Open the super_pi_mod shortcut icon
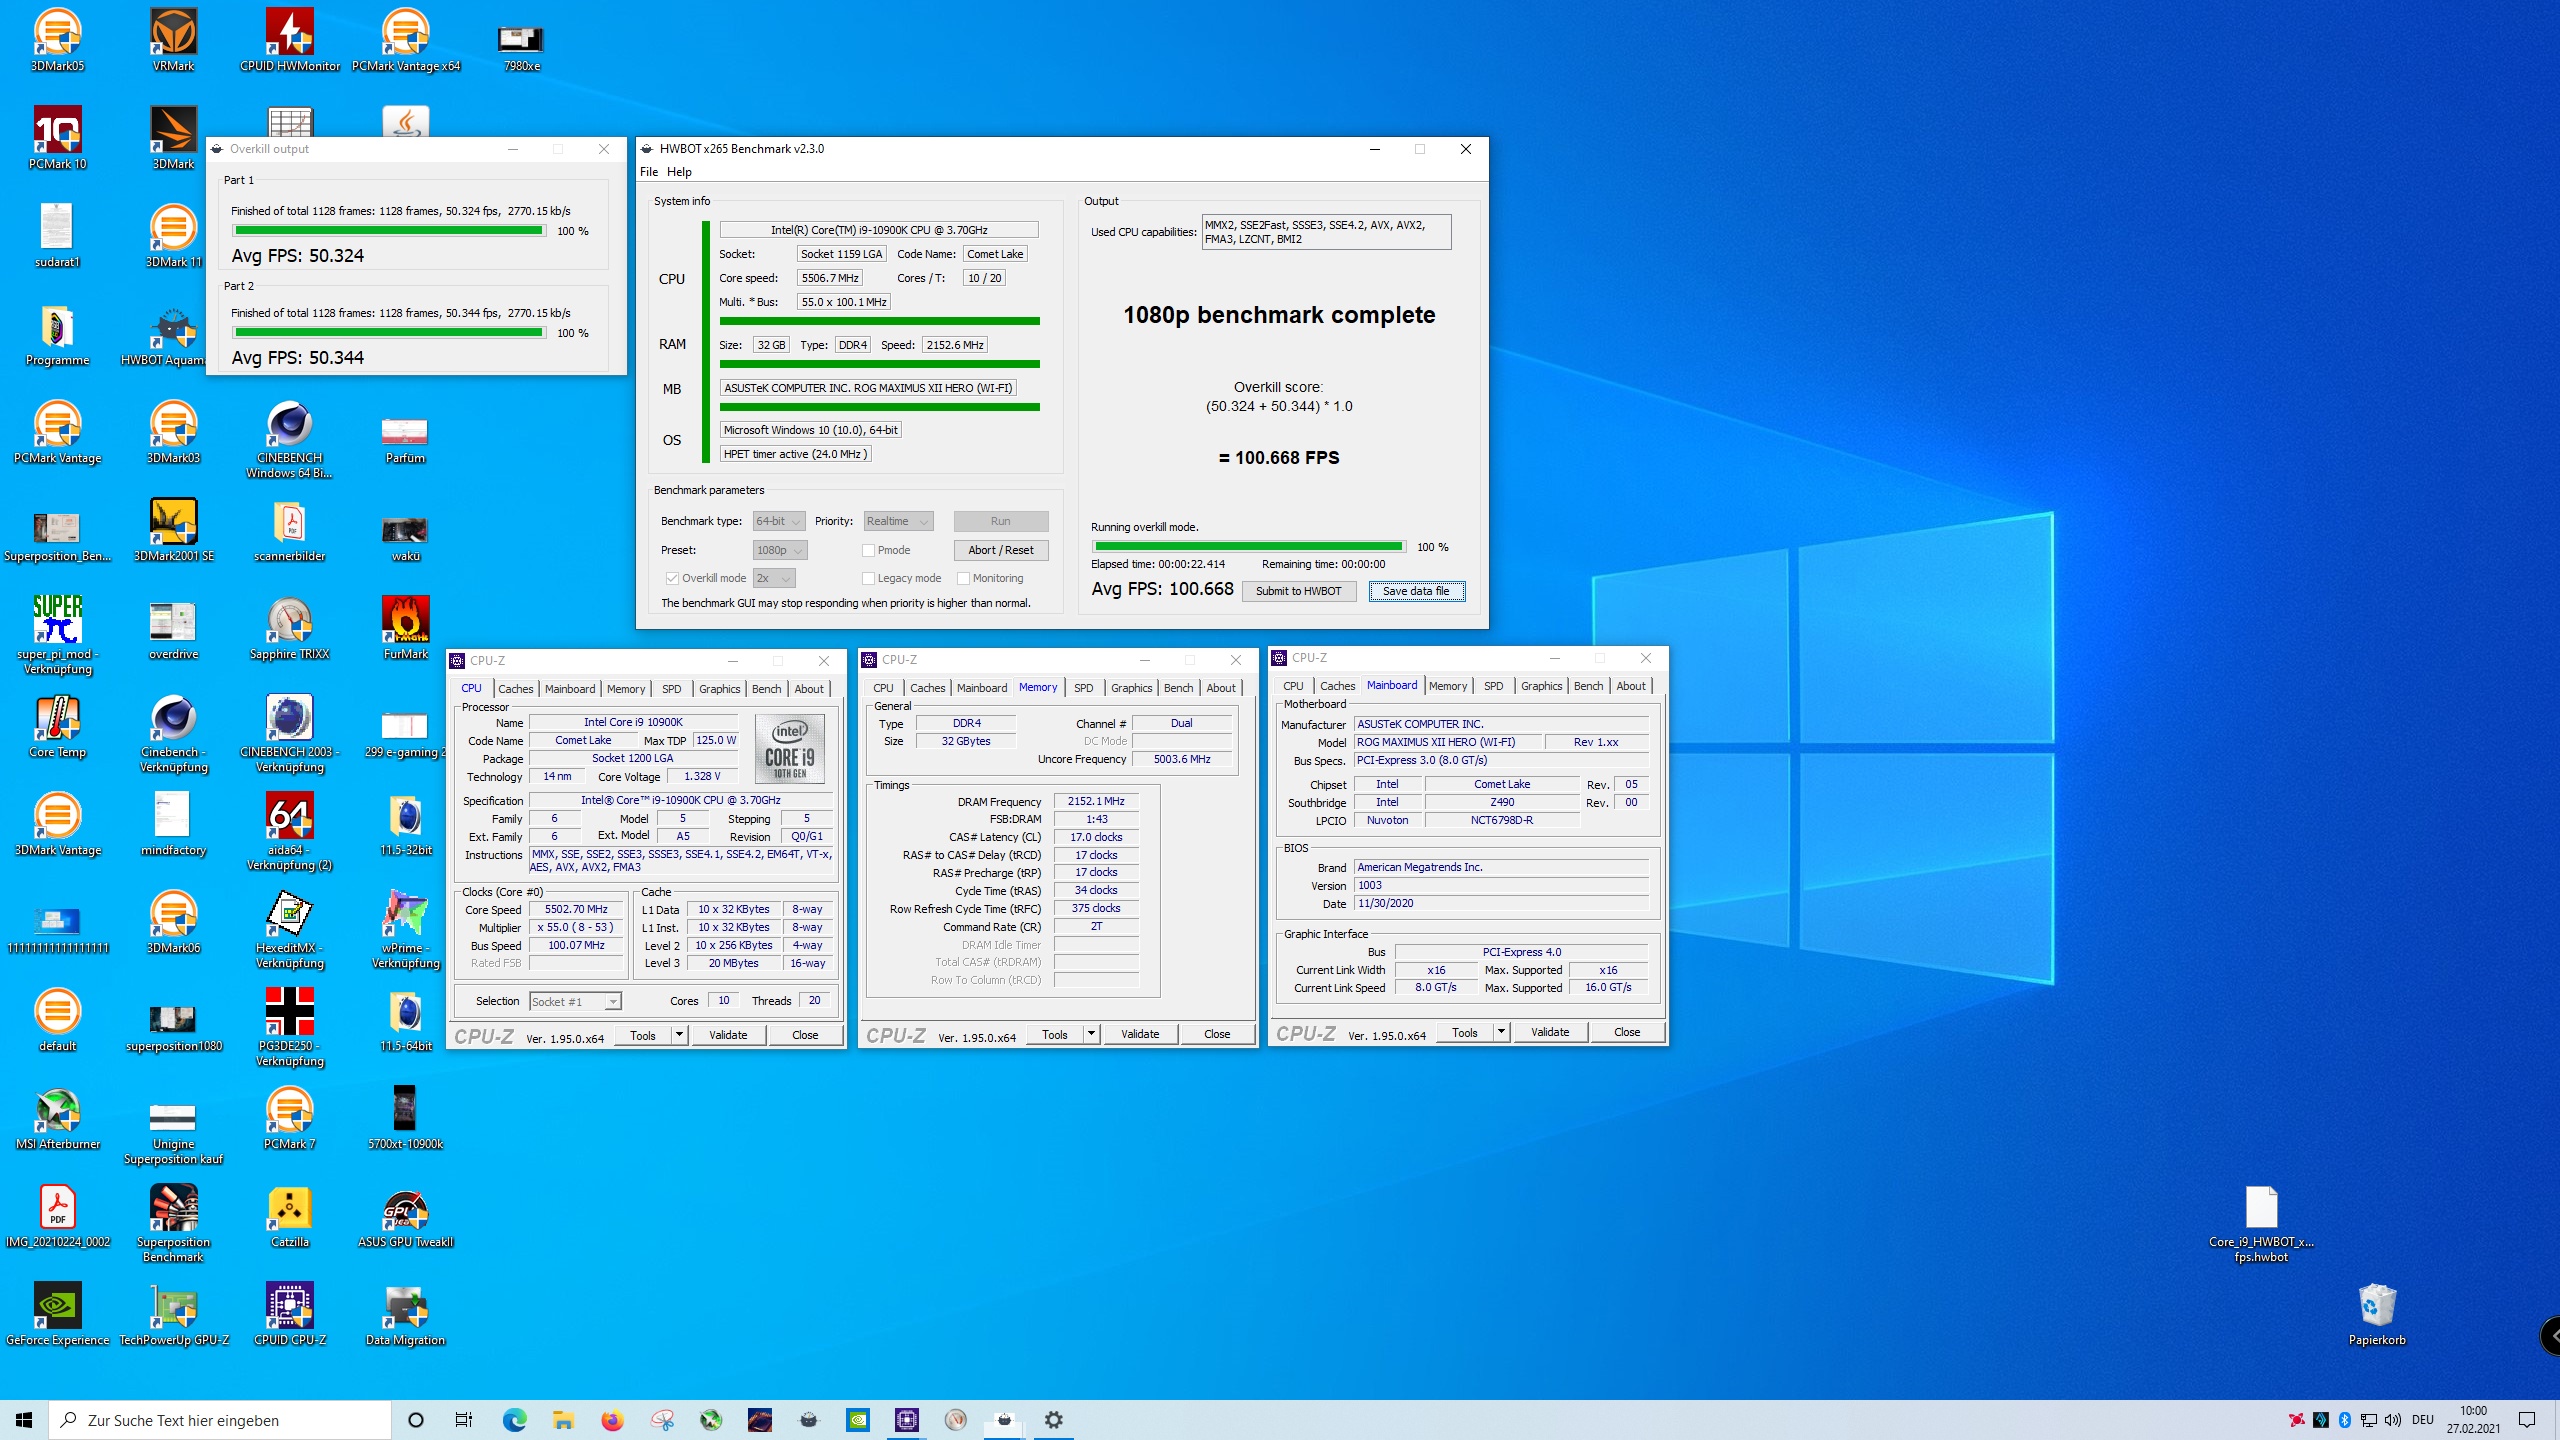Viewport: 2560px width, 1440px height. tap(58, 636)
